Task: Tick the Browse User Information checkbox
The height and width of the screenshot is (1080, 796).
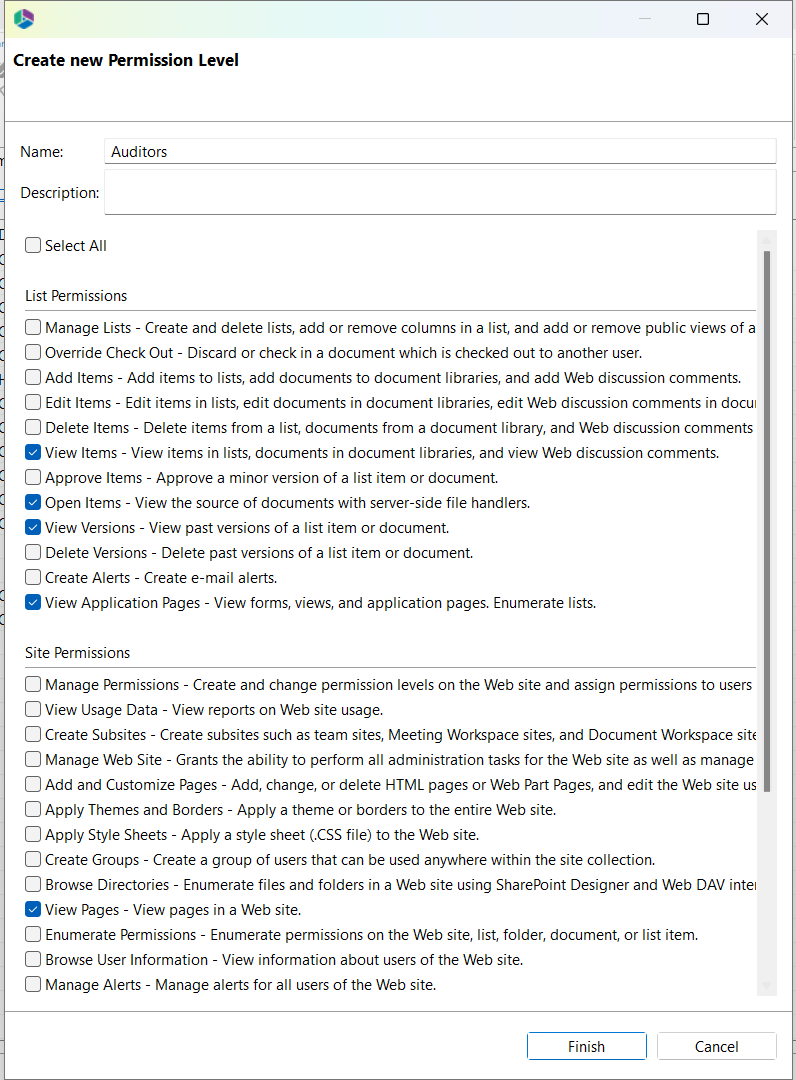Action: point(34,960)
